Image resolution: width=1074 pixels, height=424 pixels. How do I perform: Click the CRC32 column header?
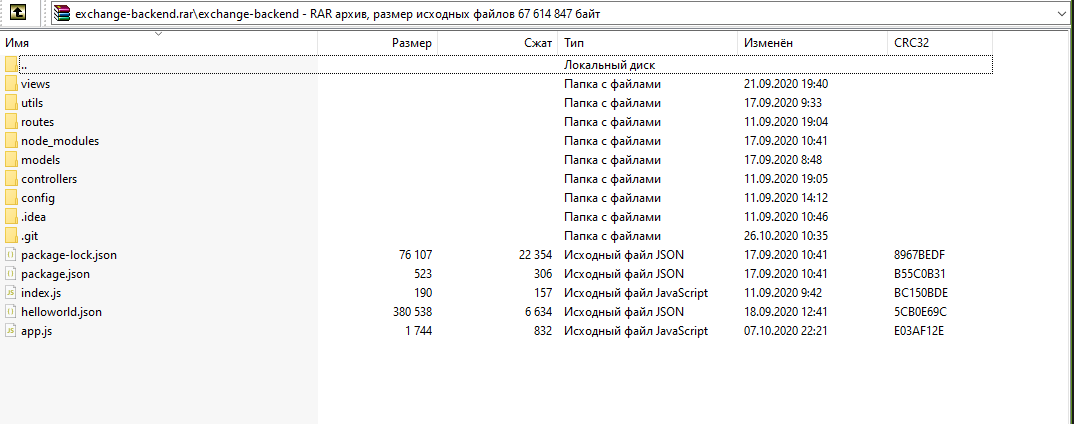pyautogui.click(x=912, y=43)
